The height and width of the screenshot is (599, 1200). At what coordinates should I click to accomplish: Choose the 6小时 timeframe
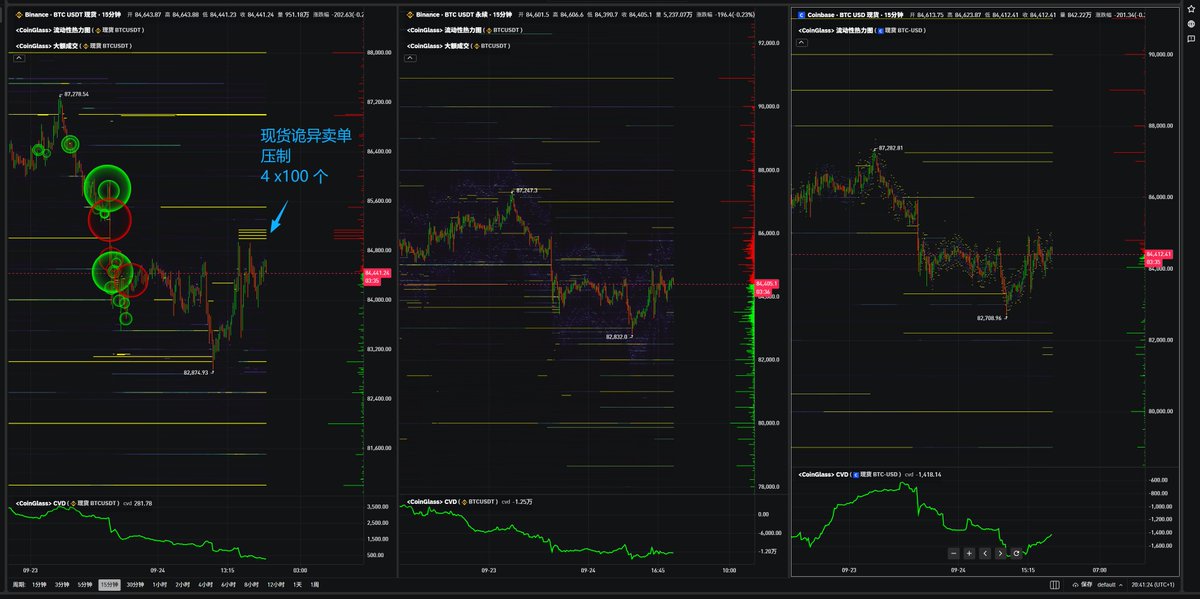tap(229, 584)
